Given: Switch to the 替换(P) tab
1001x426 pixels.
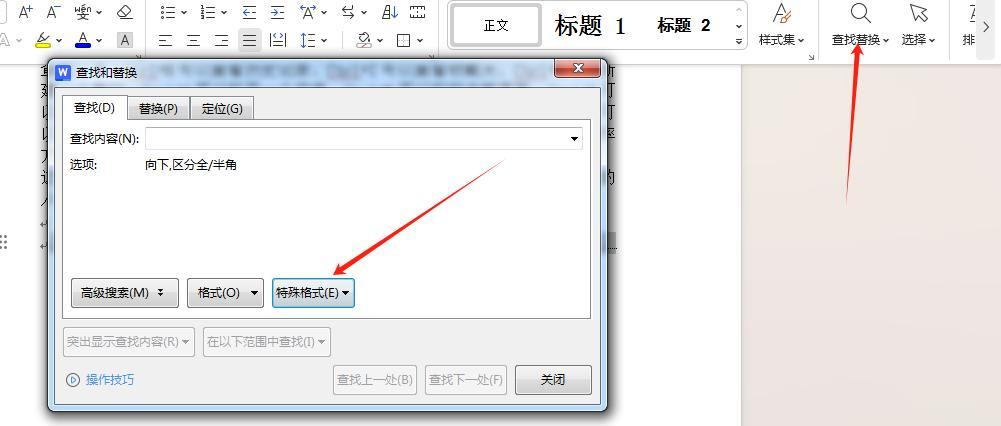Looking at the screenshot, I should 158,109.
